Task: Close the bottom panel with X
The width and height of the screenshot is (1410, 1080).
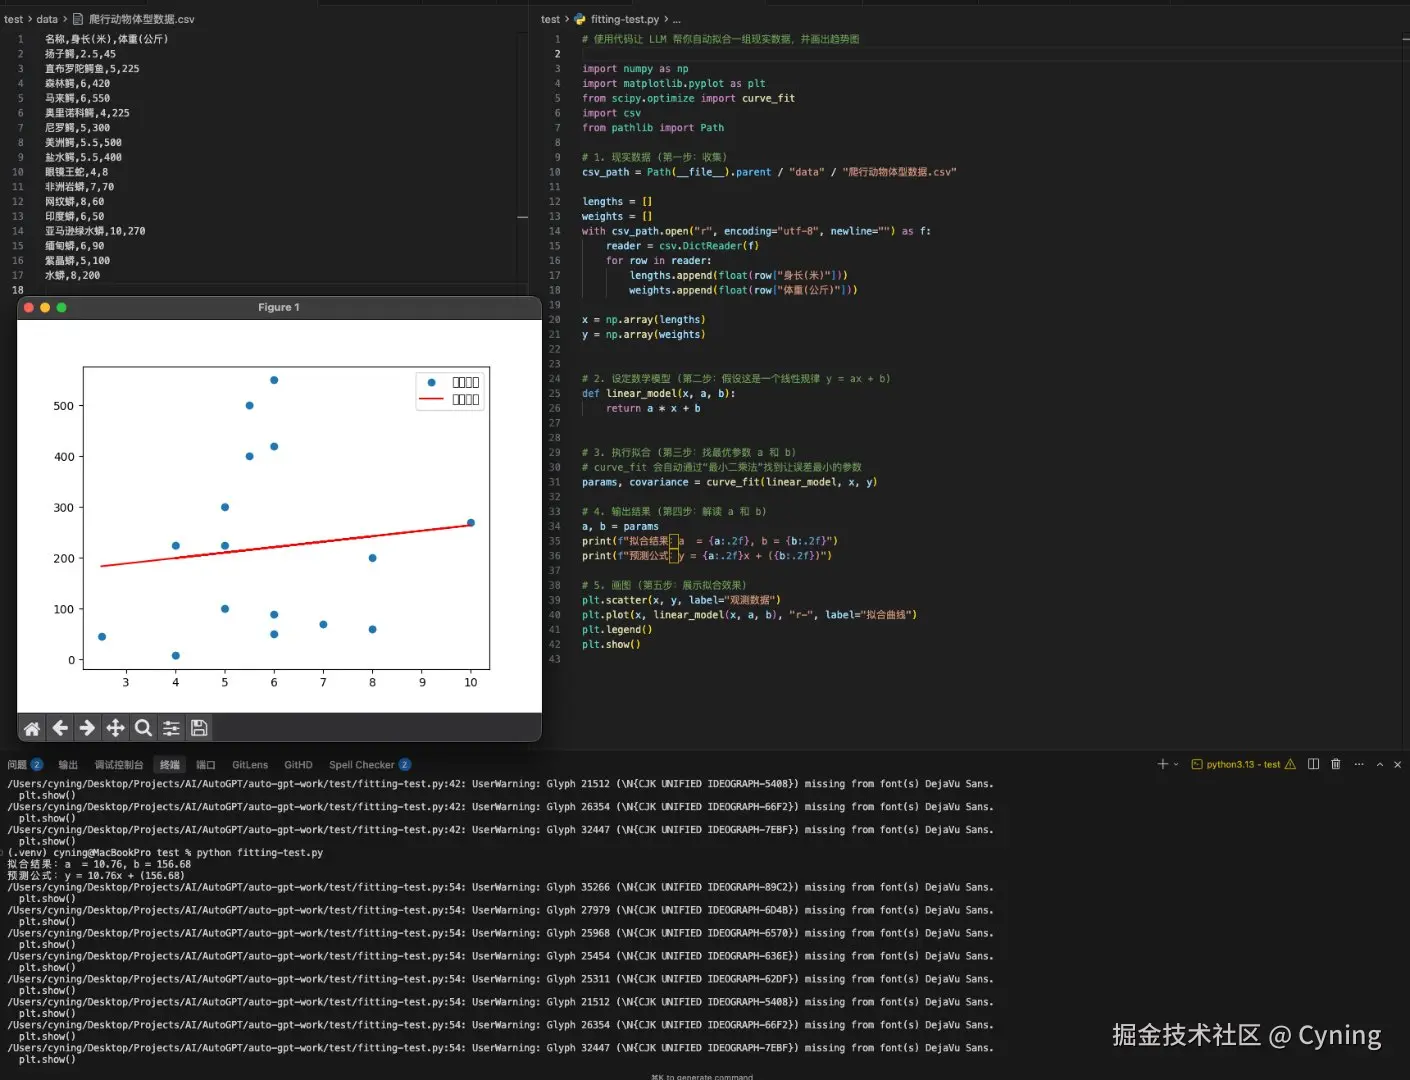Action: tap(1397, 764)
